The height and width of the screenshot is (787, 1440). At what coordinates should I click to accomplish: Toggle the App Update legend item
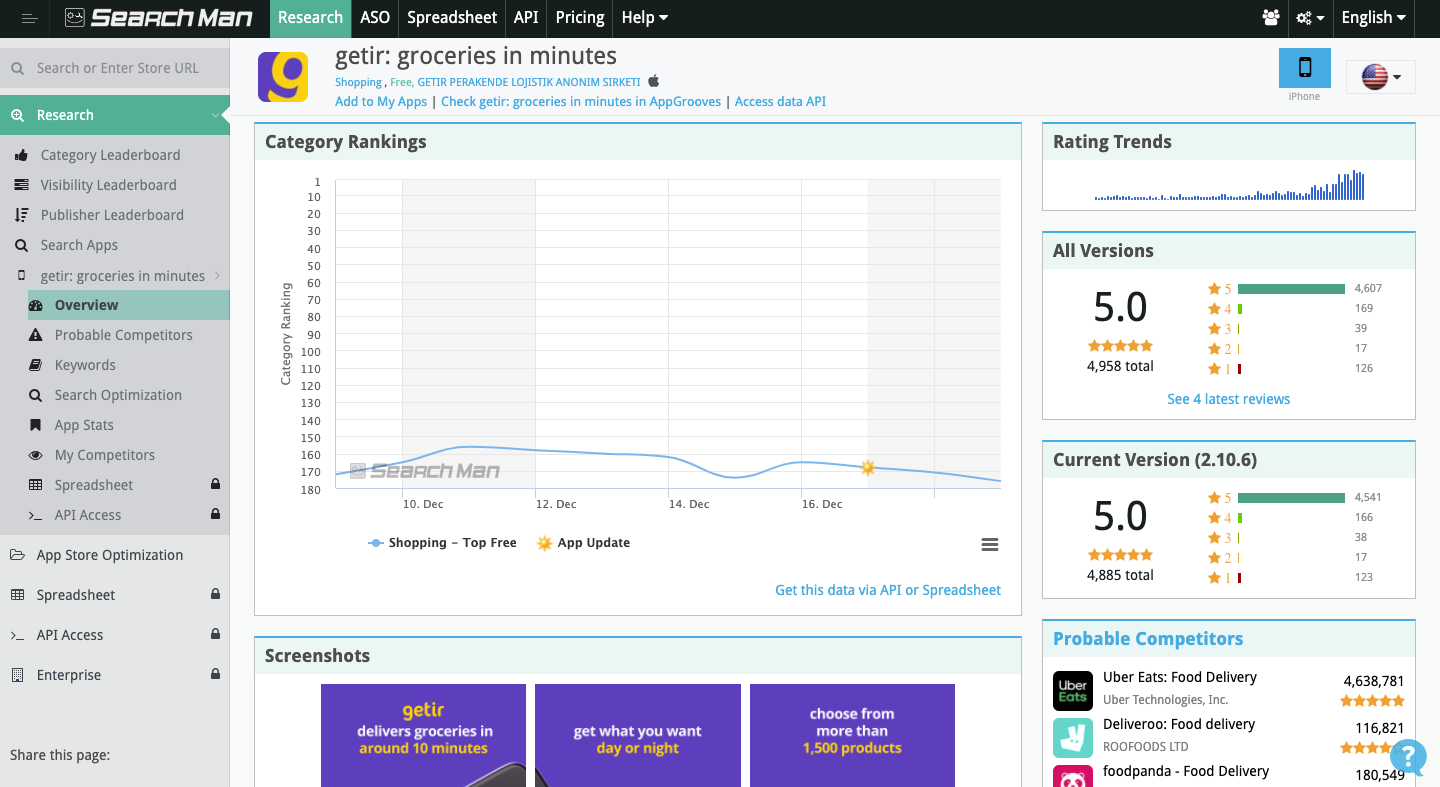coord(583,543)
